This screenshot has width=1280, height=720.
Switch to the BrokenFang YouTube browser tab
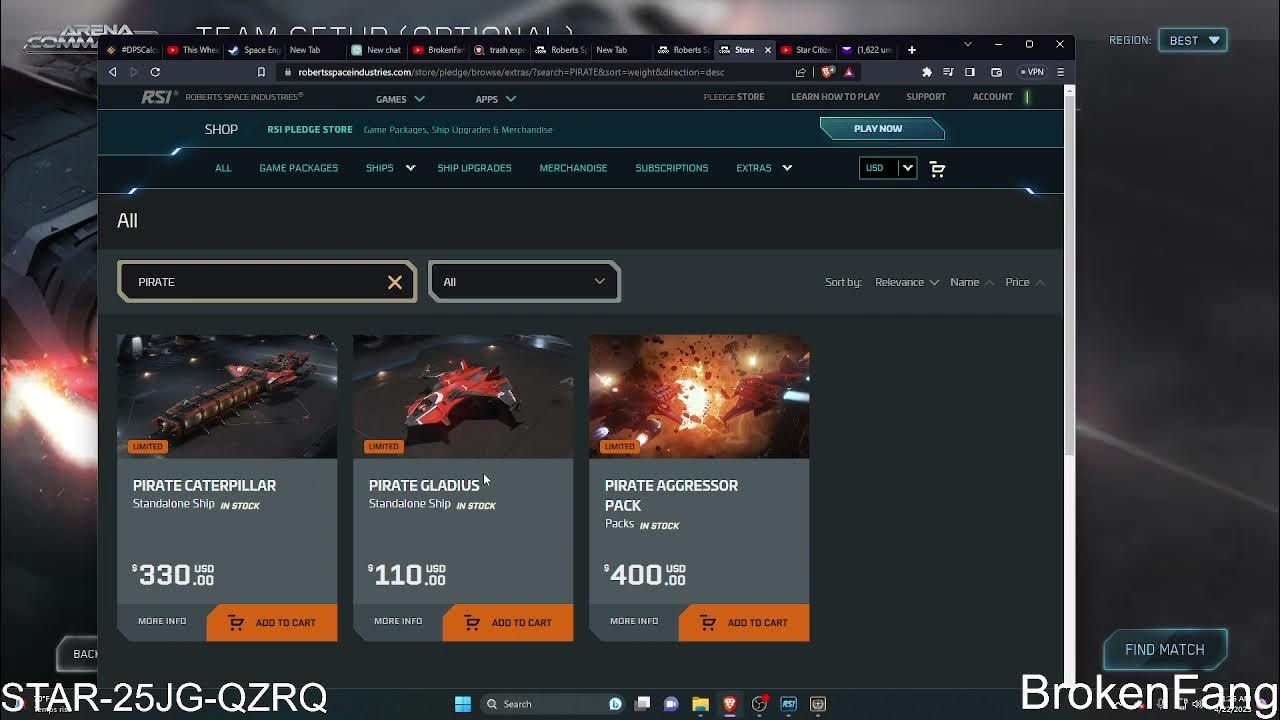click(438, 50)
